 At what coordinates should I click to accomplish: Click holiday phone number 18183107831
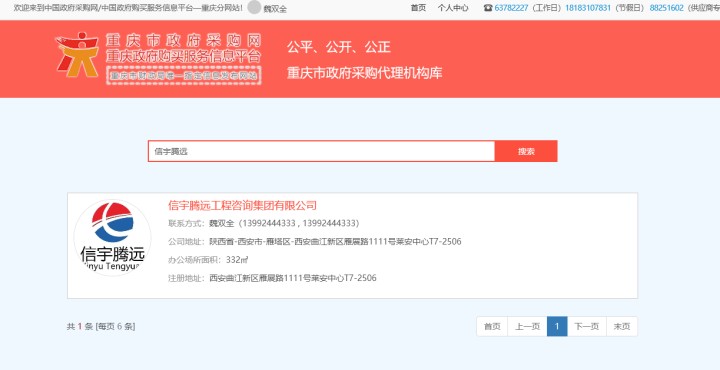click(588, 8)
